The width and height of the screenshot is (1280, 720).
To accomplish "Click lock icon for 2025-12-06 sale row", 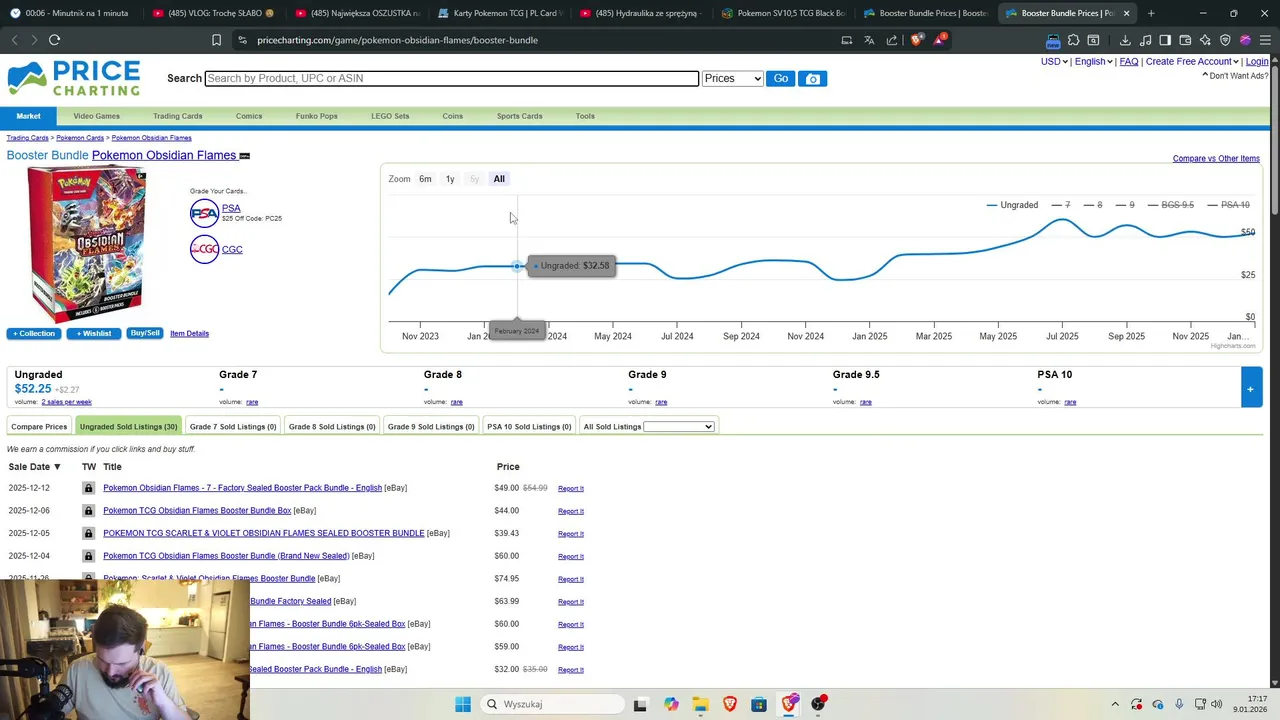I will [x=88, y=511].
